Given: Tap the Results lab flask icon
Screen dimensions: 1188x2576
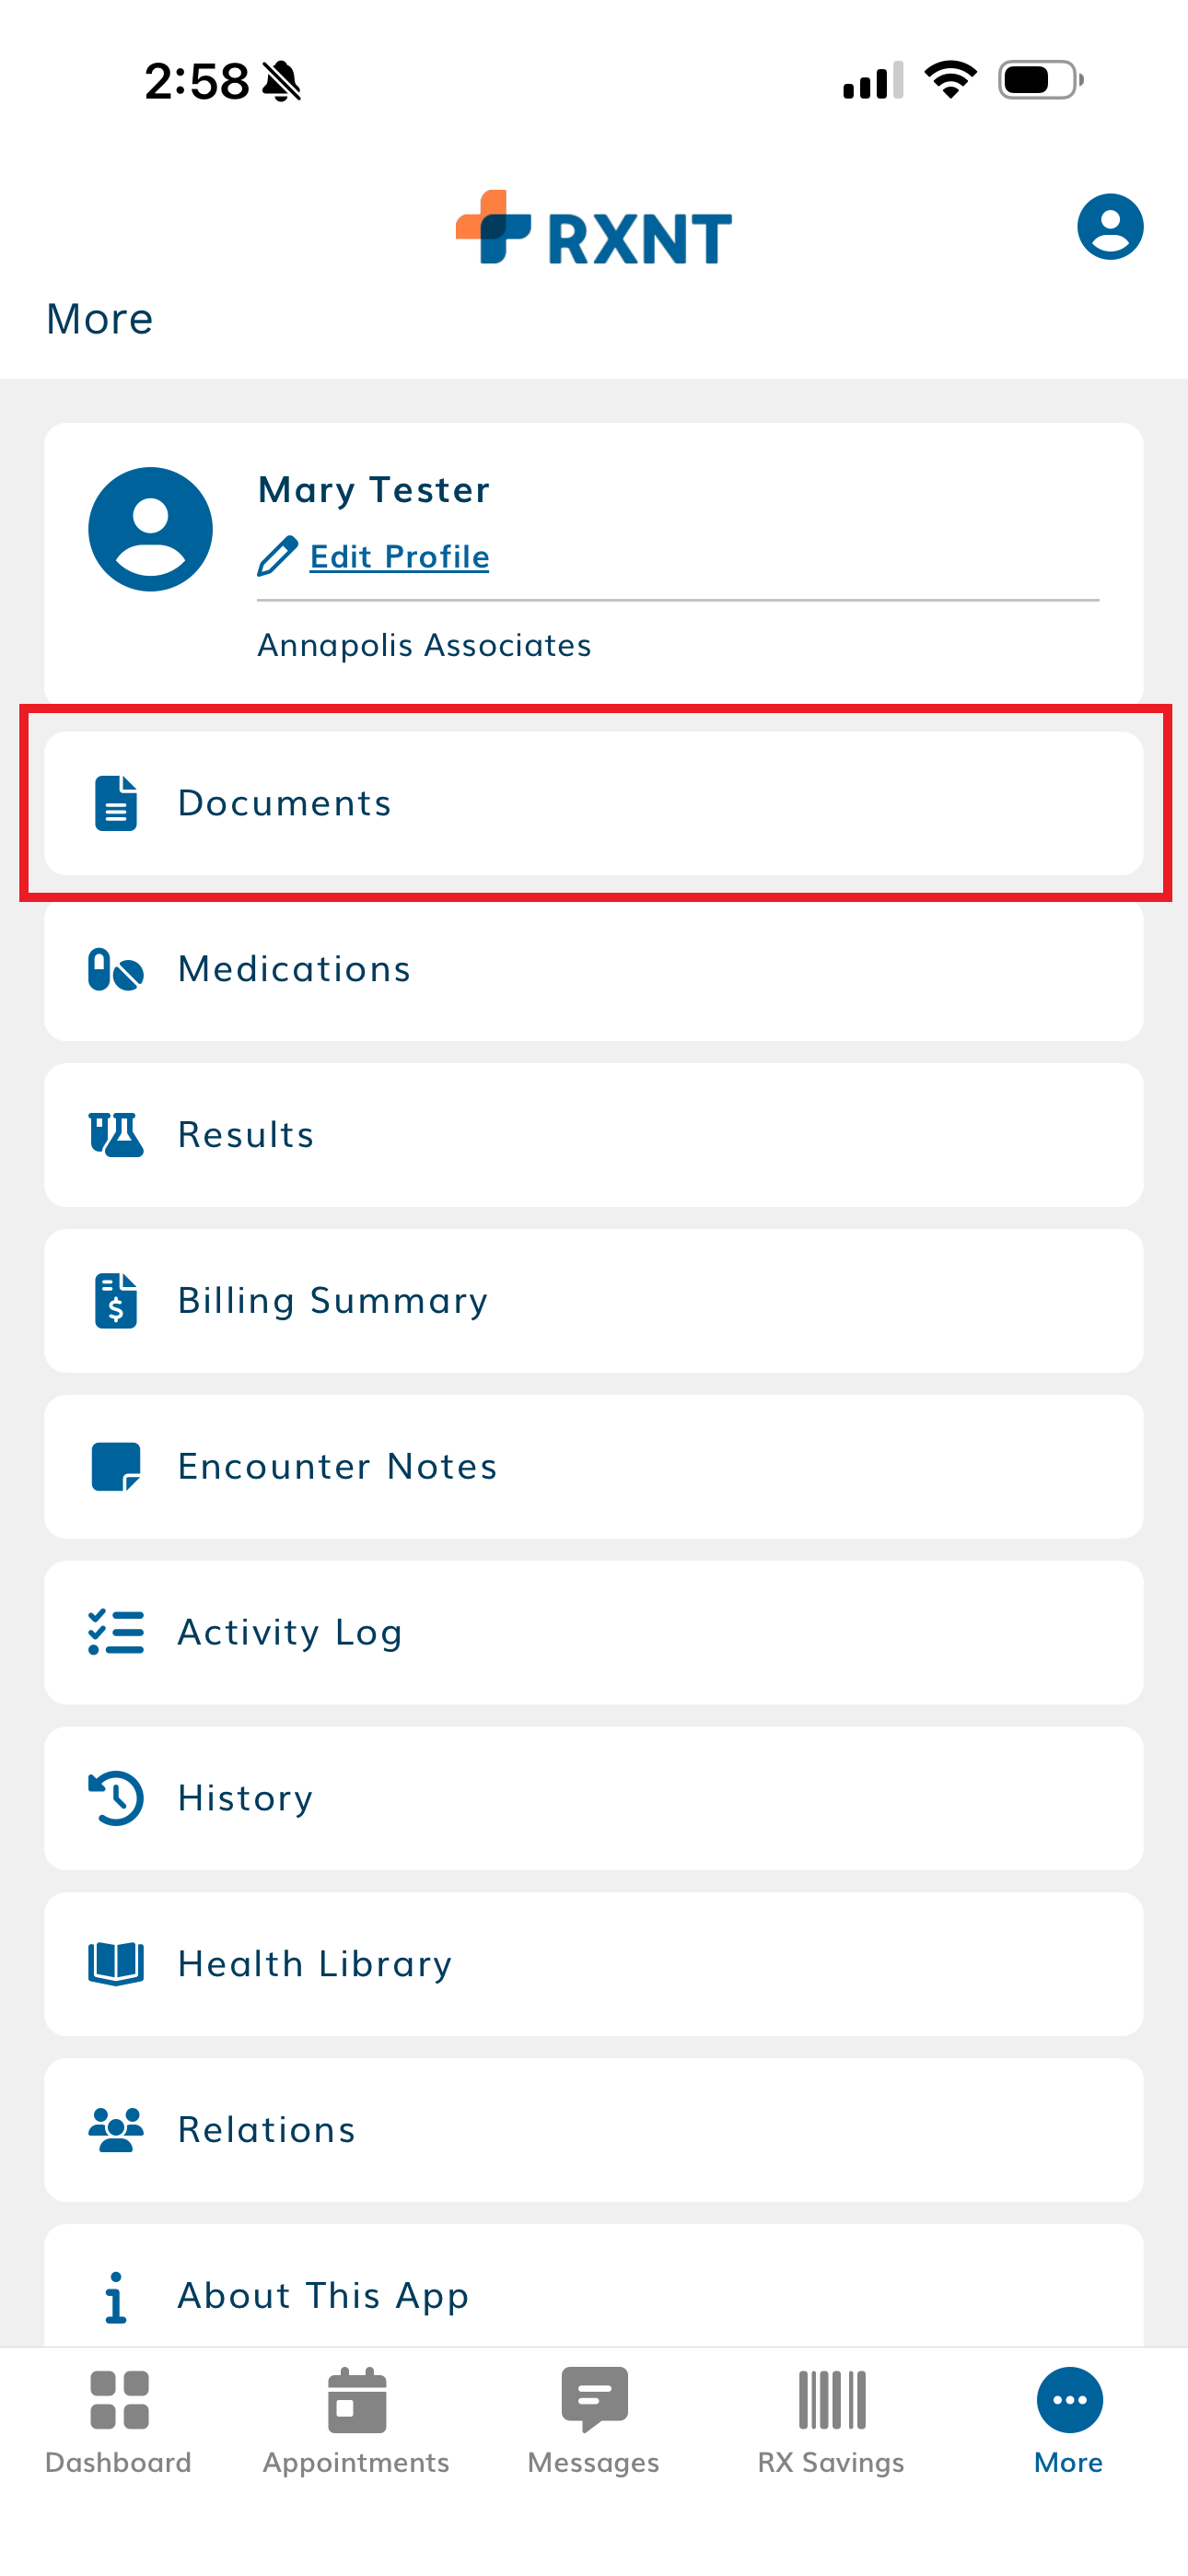Looking at the screenshot, I should [116, 1135].
